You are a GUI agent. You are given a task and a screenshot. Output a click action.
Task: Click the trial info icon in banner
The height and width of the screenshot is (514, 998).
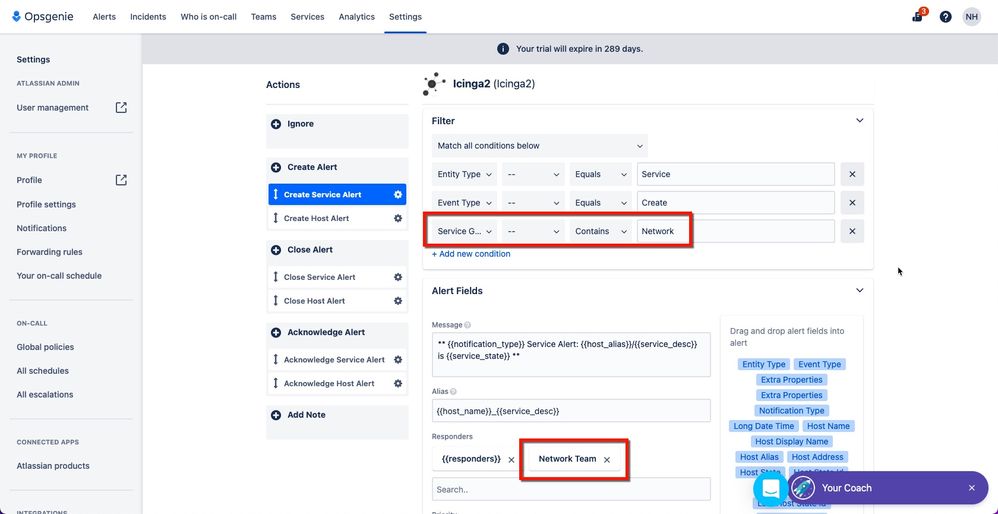503,49
